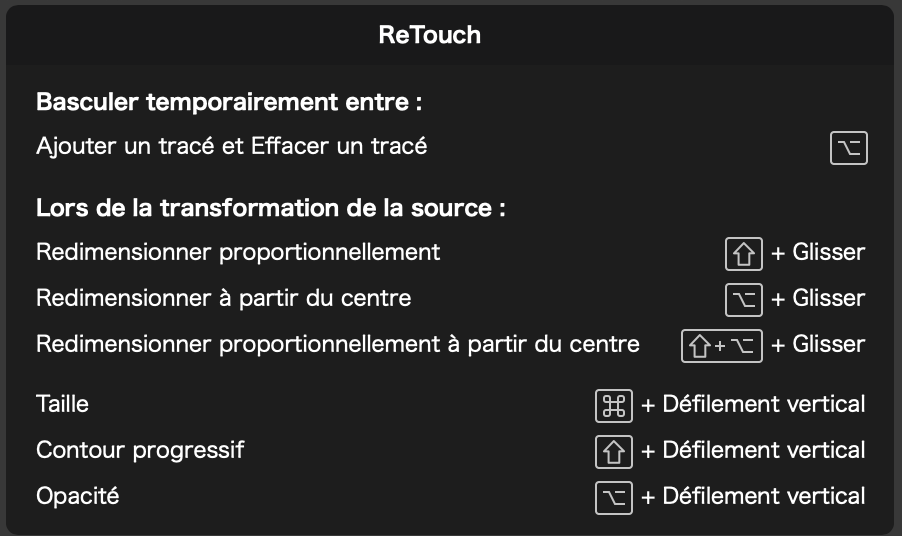Click 'Défilement vertical' in the Taille row
This screenshot has height=536, width=902.
pyautogui.click(x=763, y=405)
